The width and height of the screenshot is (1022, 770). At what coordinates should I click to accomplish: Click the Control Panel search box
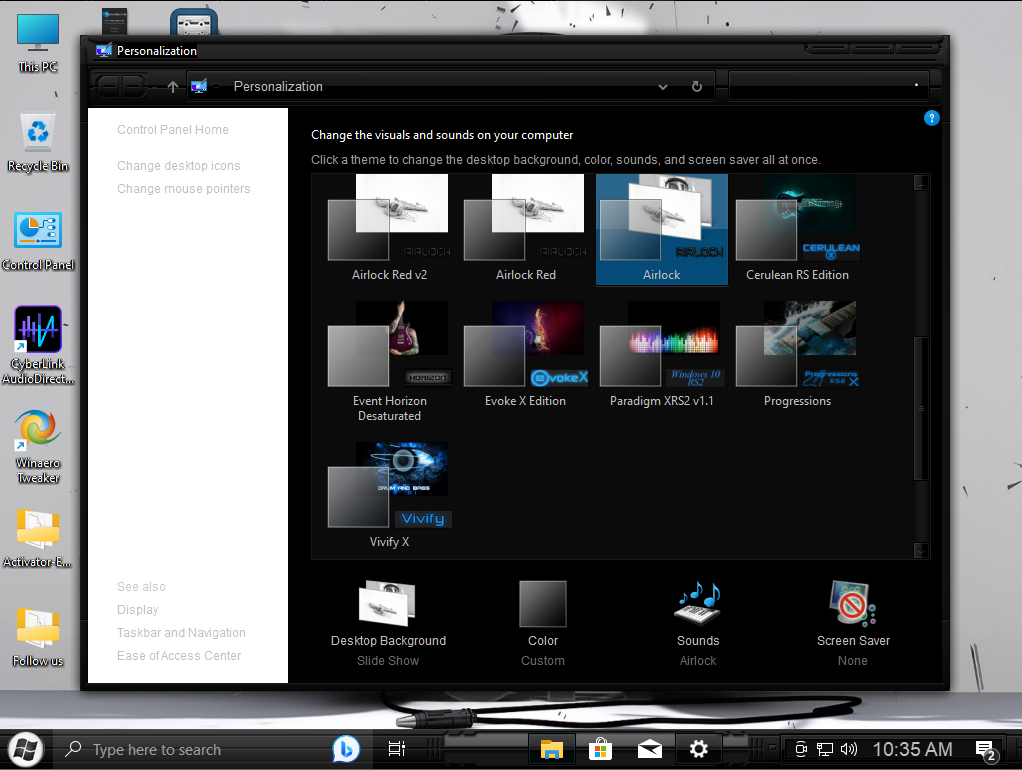click(828, 86)
